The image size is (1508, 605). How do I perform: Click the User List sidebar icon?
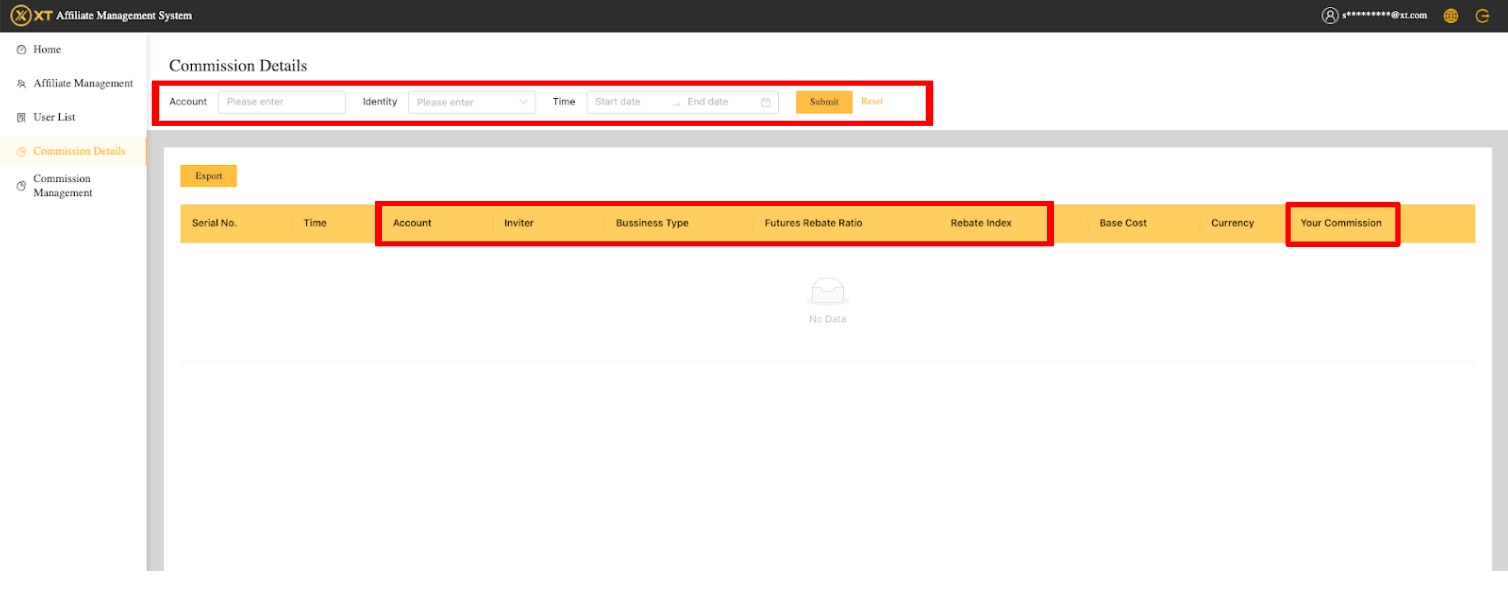21,118
